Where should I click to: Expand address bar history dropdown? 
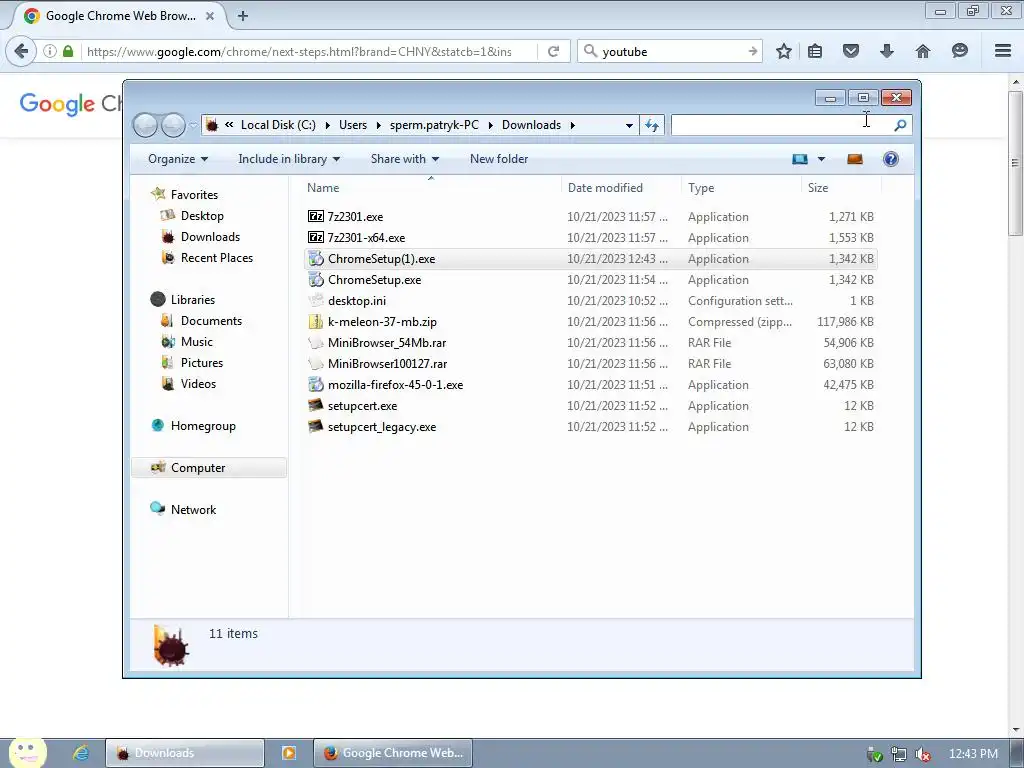[x=629, y=125]
